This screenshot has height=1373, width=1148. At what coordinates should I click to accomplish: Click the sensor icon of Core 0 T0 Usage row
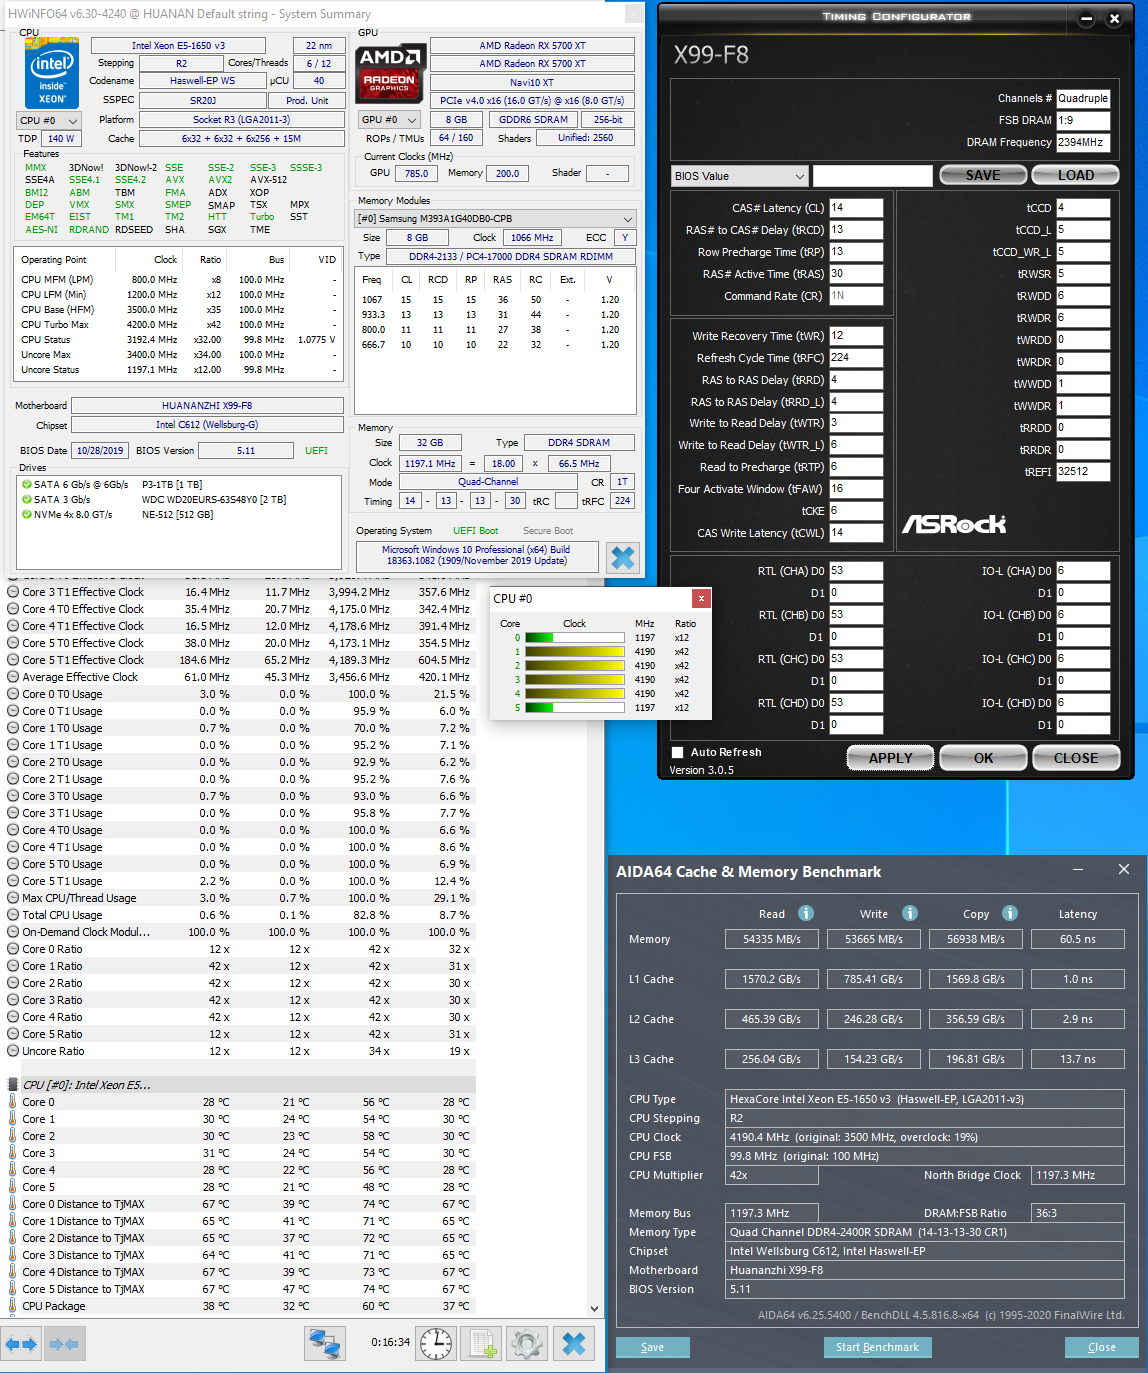[x=13, y=694]
